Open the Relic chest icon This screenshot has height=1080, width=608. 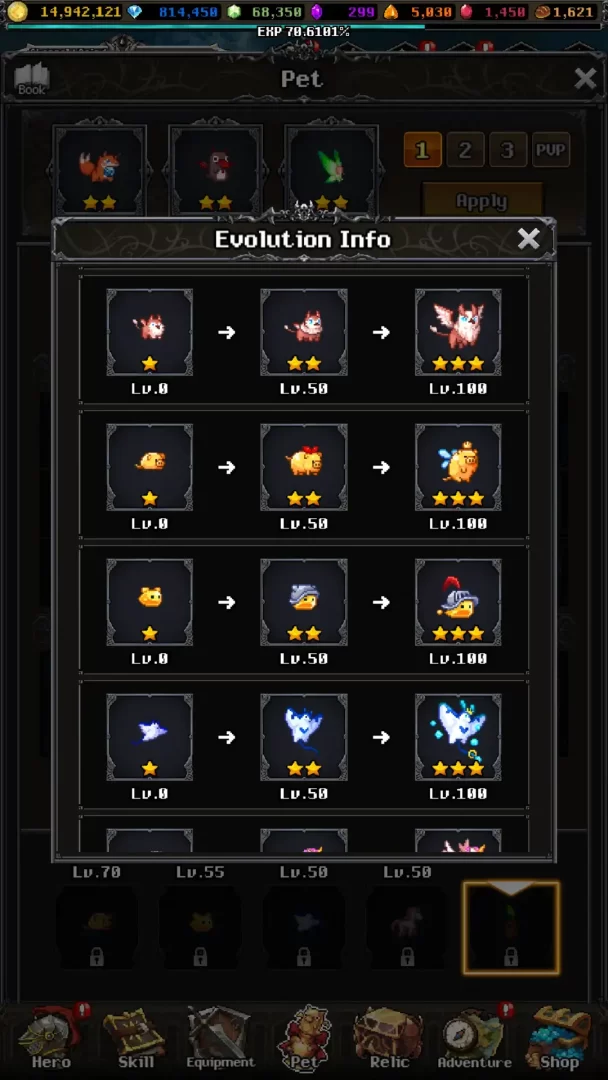click(x=389, y=1037)
